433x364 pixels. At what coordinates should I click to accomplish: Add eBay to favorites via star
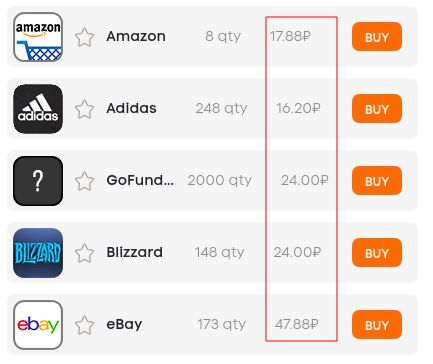click(x=84, y=325)
